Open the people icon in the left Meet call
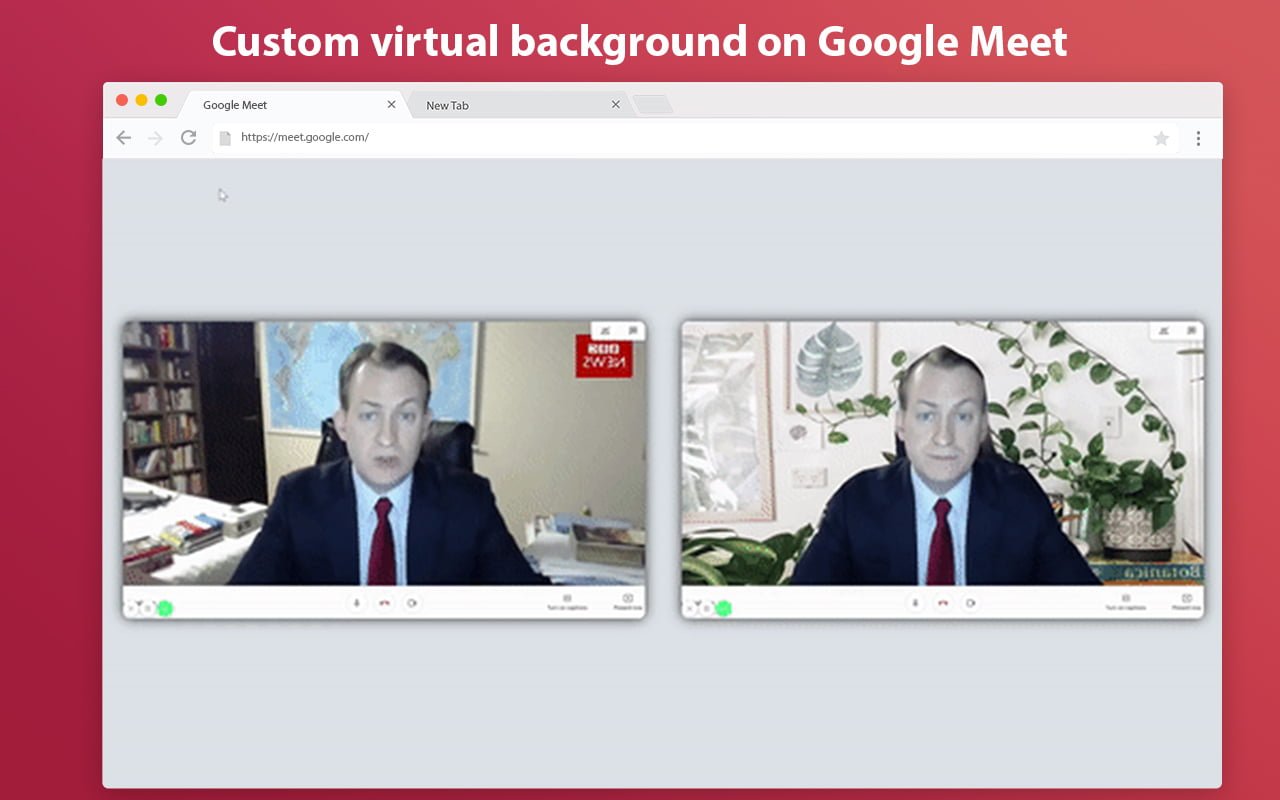This screenshot has height=800, width=1280. coord(604,330)
